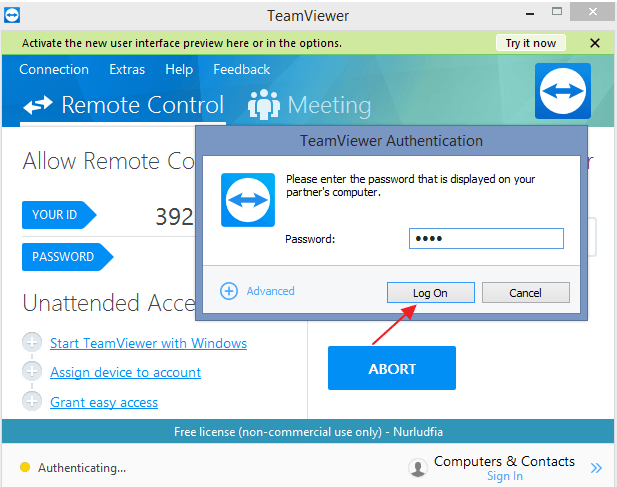
Task: Cancel the authentication dialog
Action: click(x=526, y=293)
